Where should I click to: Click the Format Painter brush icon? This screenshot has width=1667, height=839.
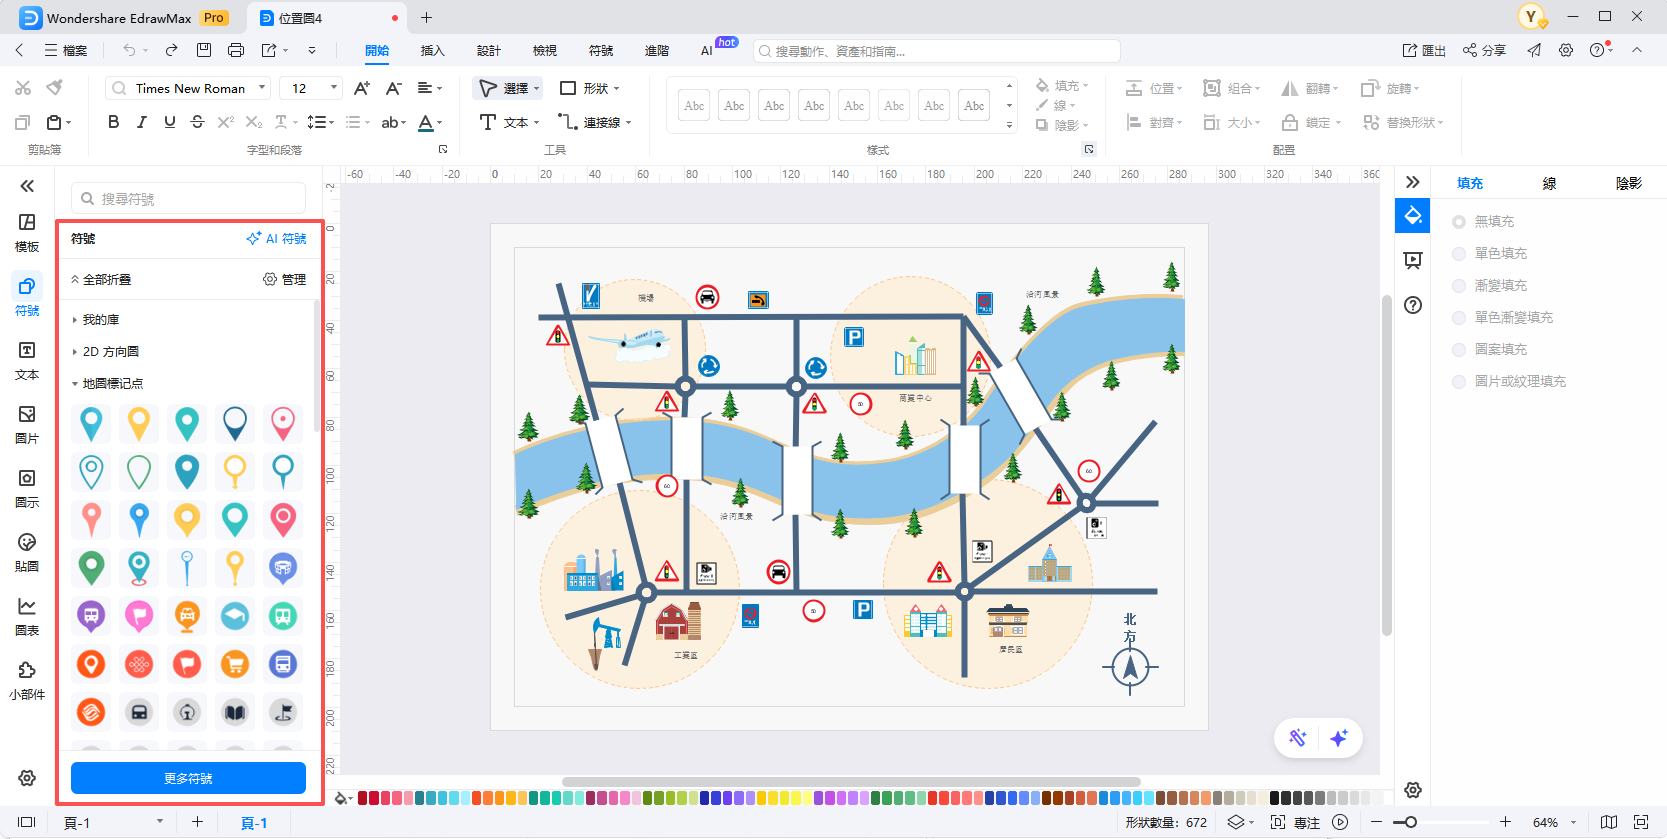click(x=55, y=88)
